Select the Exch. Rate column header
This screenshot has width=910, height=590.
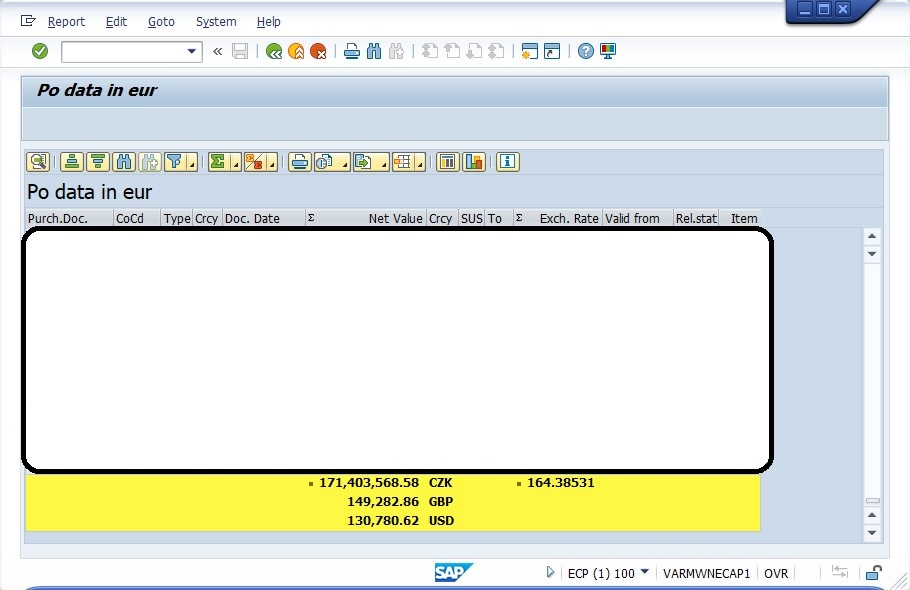point(557,218)
